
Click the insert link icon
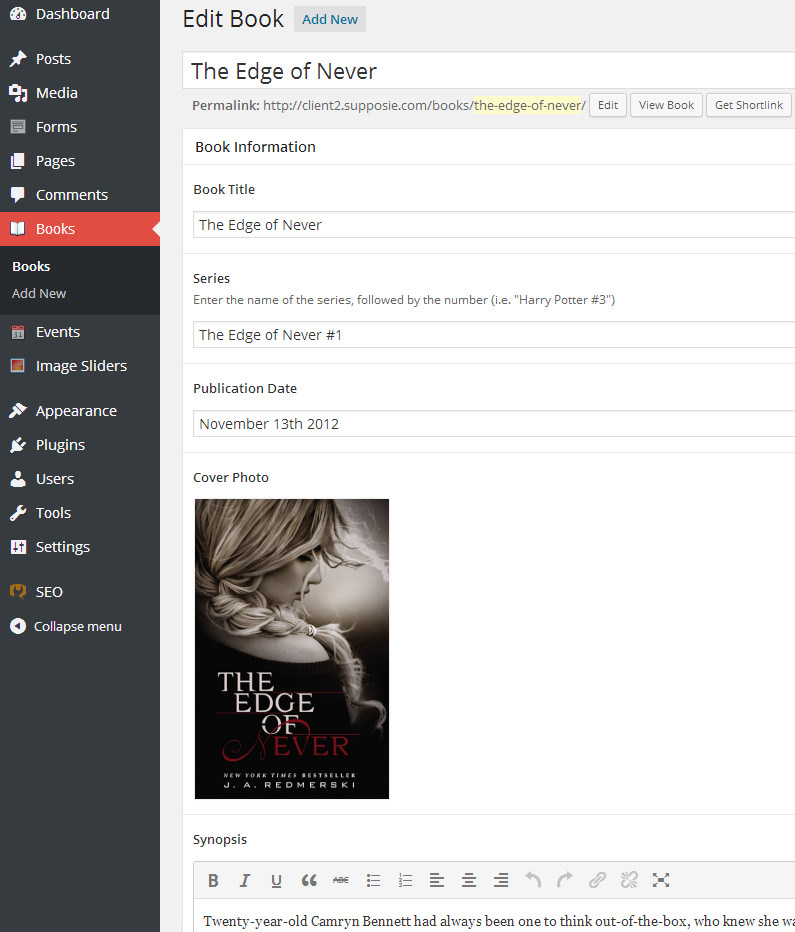coord(597,880)
